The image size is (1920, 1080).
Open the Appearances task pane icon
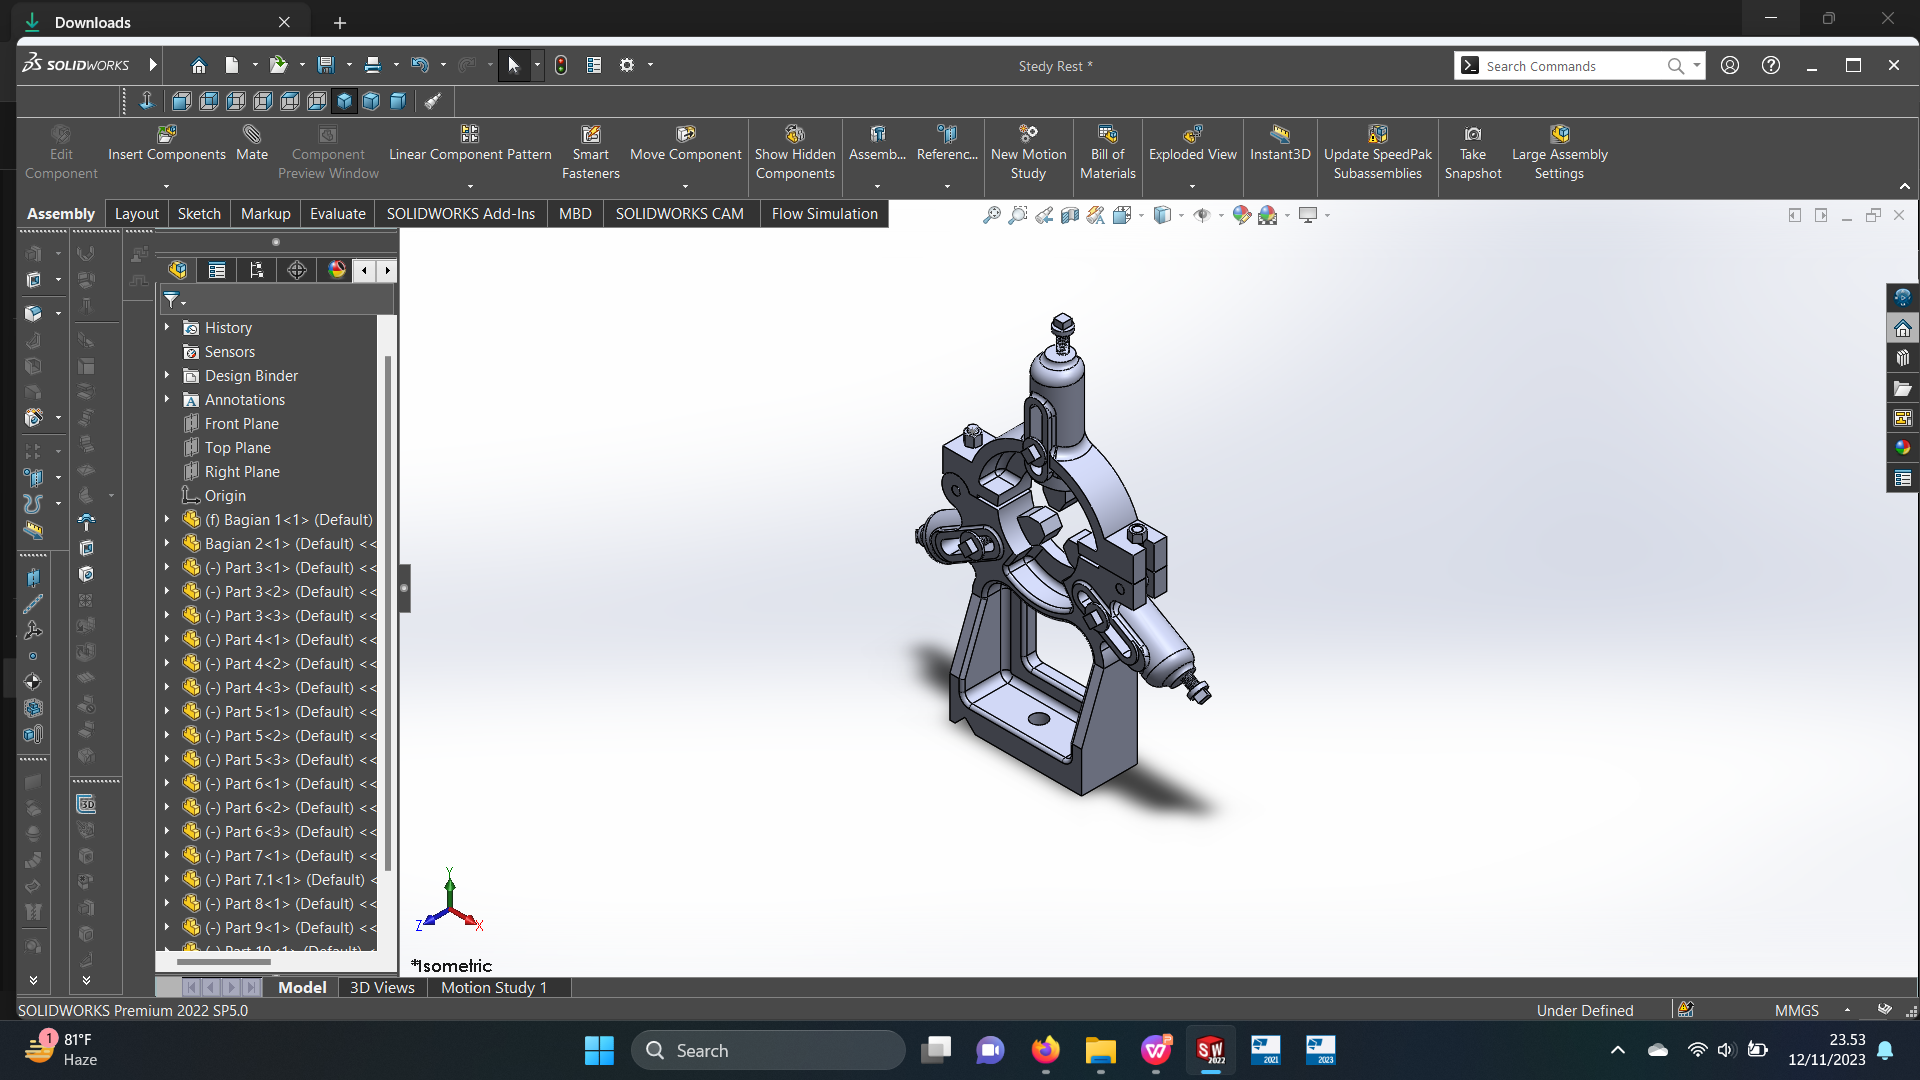(1902, 448)
